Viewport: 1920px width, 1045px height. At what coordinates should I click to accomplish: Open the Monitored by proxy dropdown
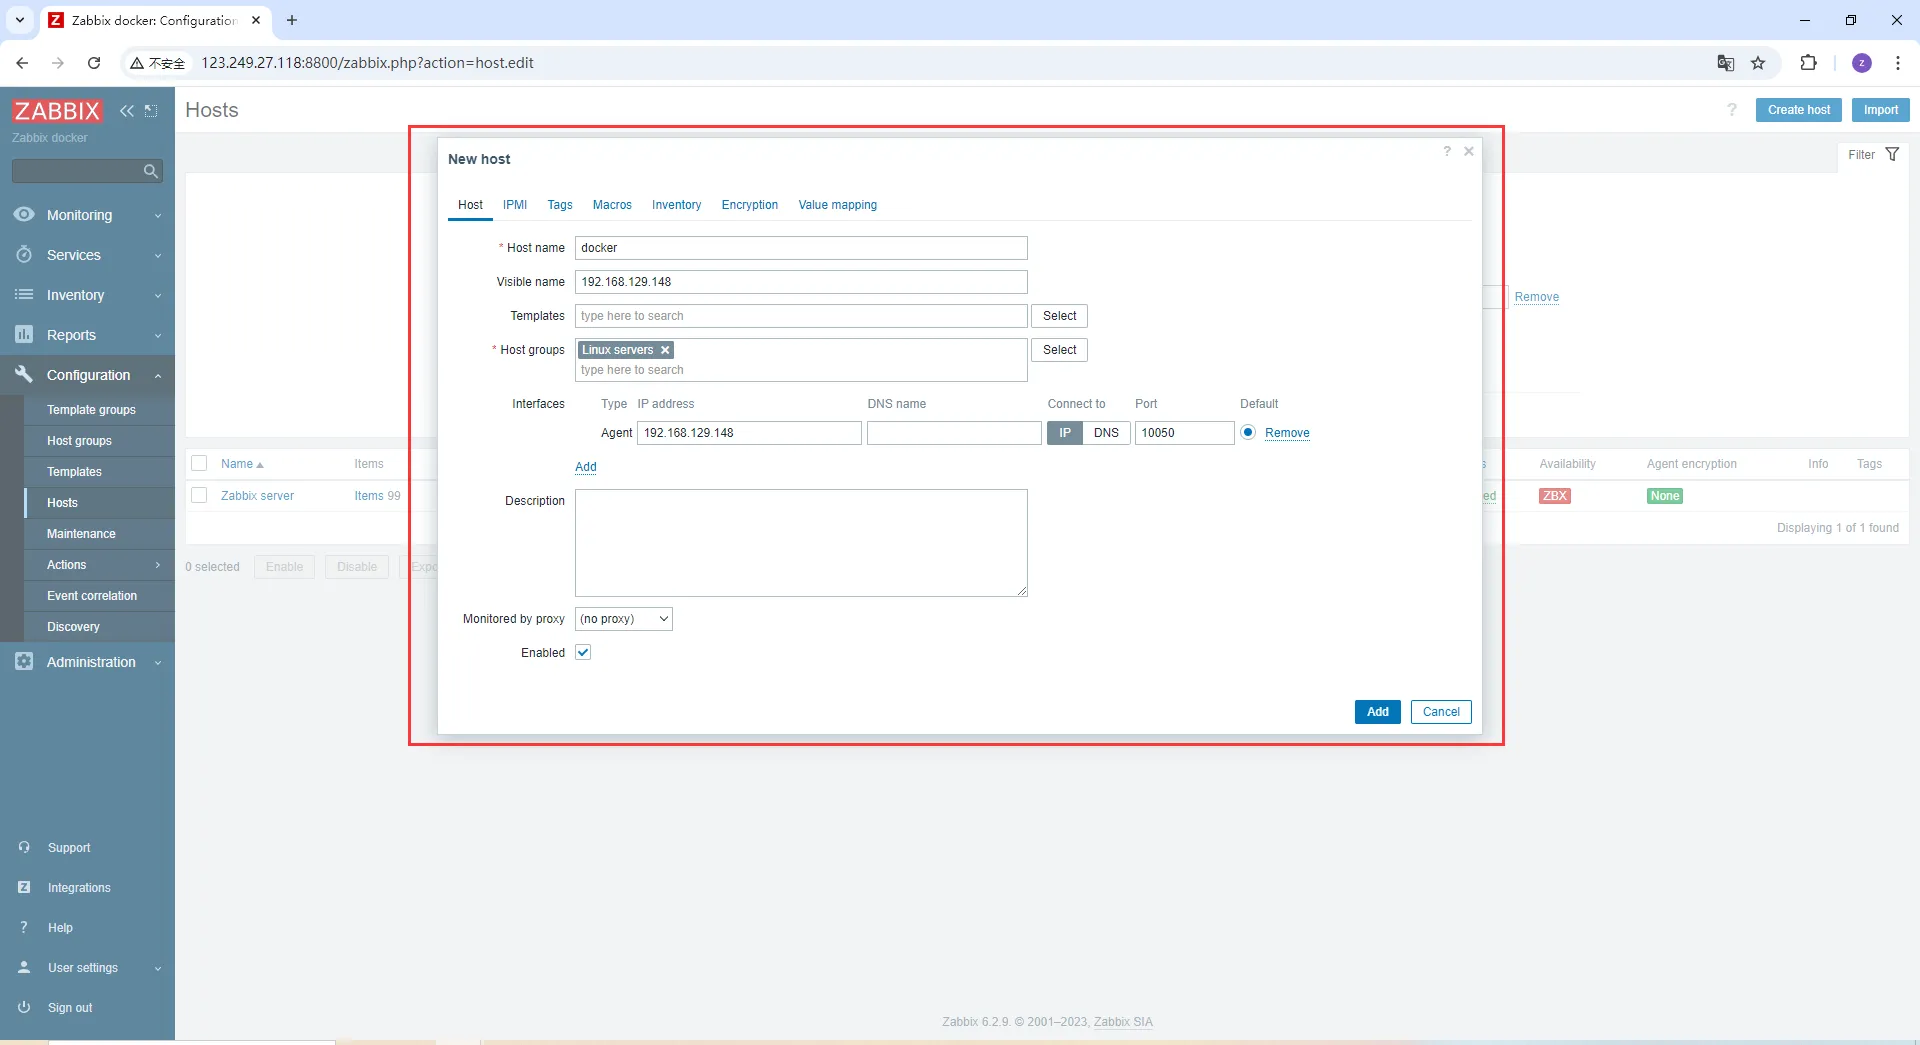click(624, 619)
